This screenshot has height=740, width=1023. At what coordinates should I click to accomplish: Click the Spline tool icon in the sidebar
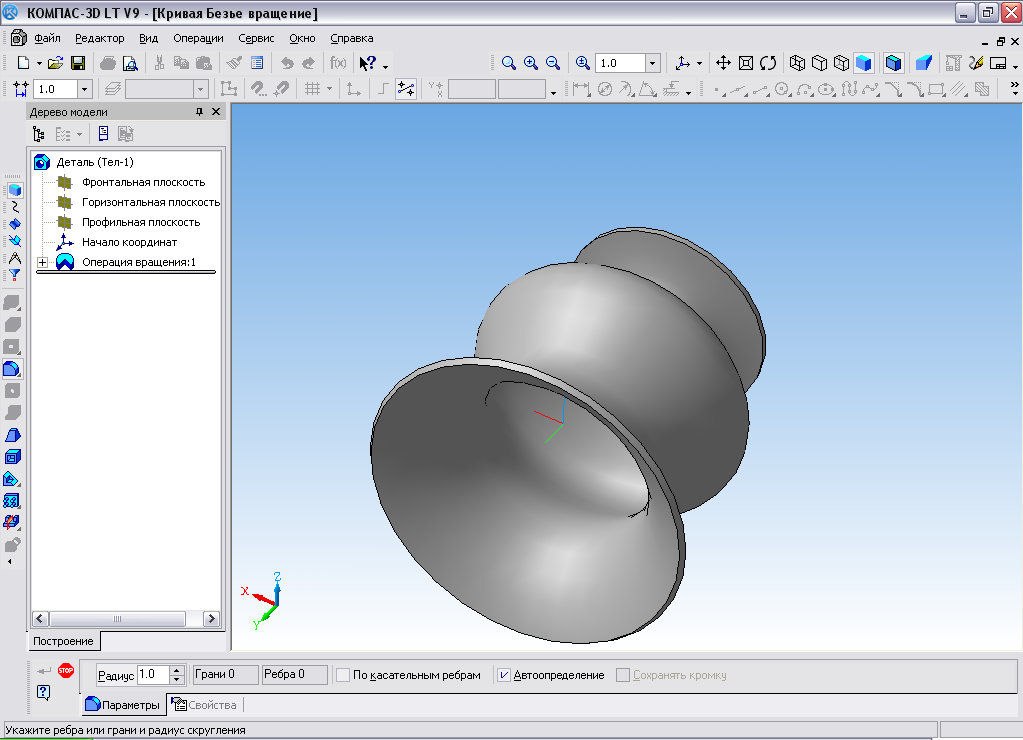coord(15,206)
